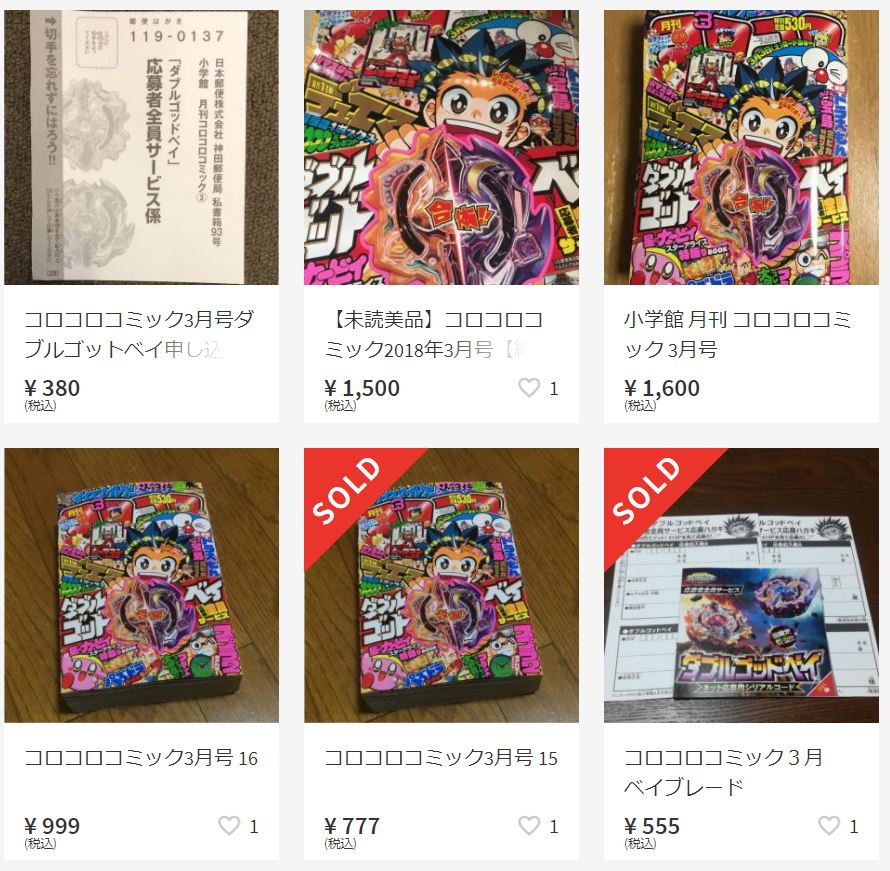This screenshot has width=890, height=871.
Task: Open title 小学館 月刊 コロコロコミック 3月号
Action: (x=737, y=334)
